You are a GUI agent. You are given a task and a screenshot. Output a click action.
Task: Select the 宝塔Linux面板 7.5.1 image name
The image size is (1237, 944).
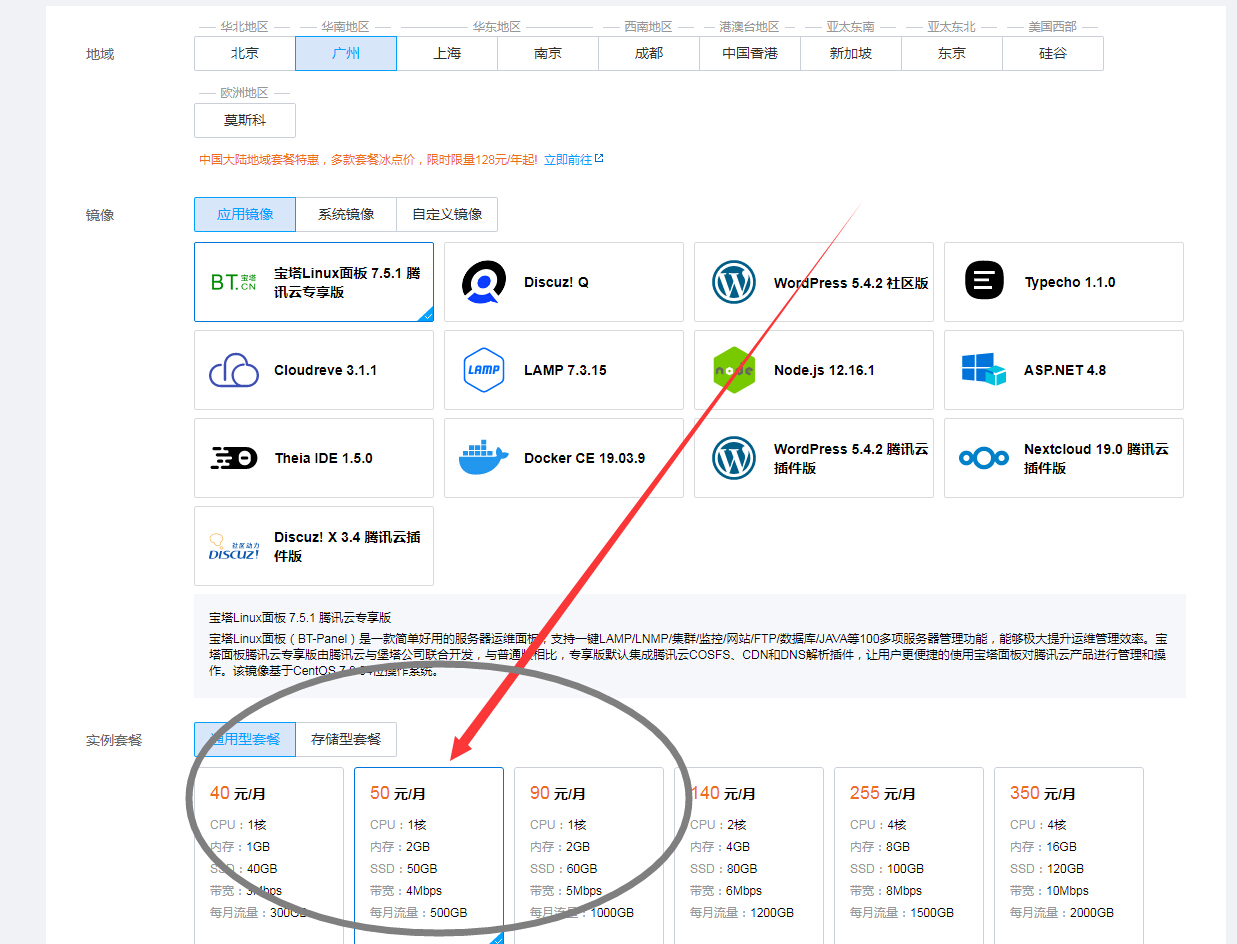(347, 283)
